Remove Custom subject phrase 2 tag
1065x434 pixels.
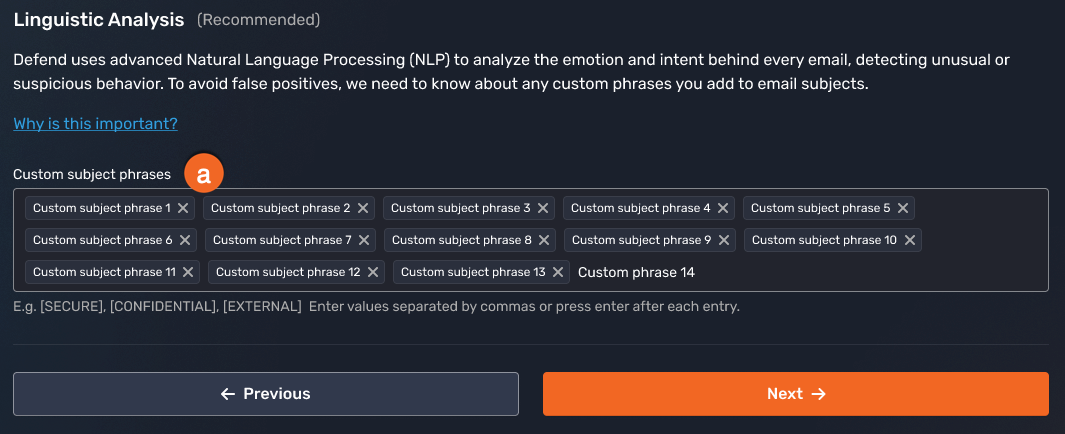[363, 208]
